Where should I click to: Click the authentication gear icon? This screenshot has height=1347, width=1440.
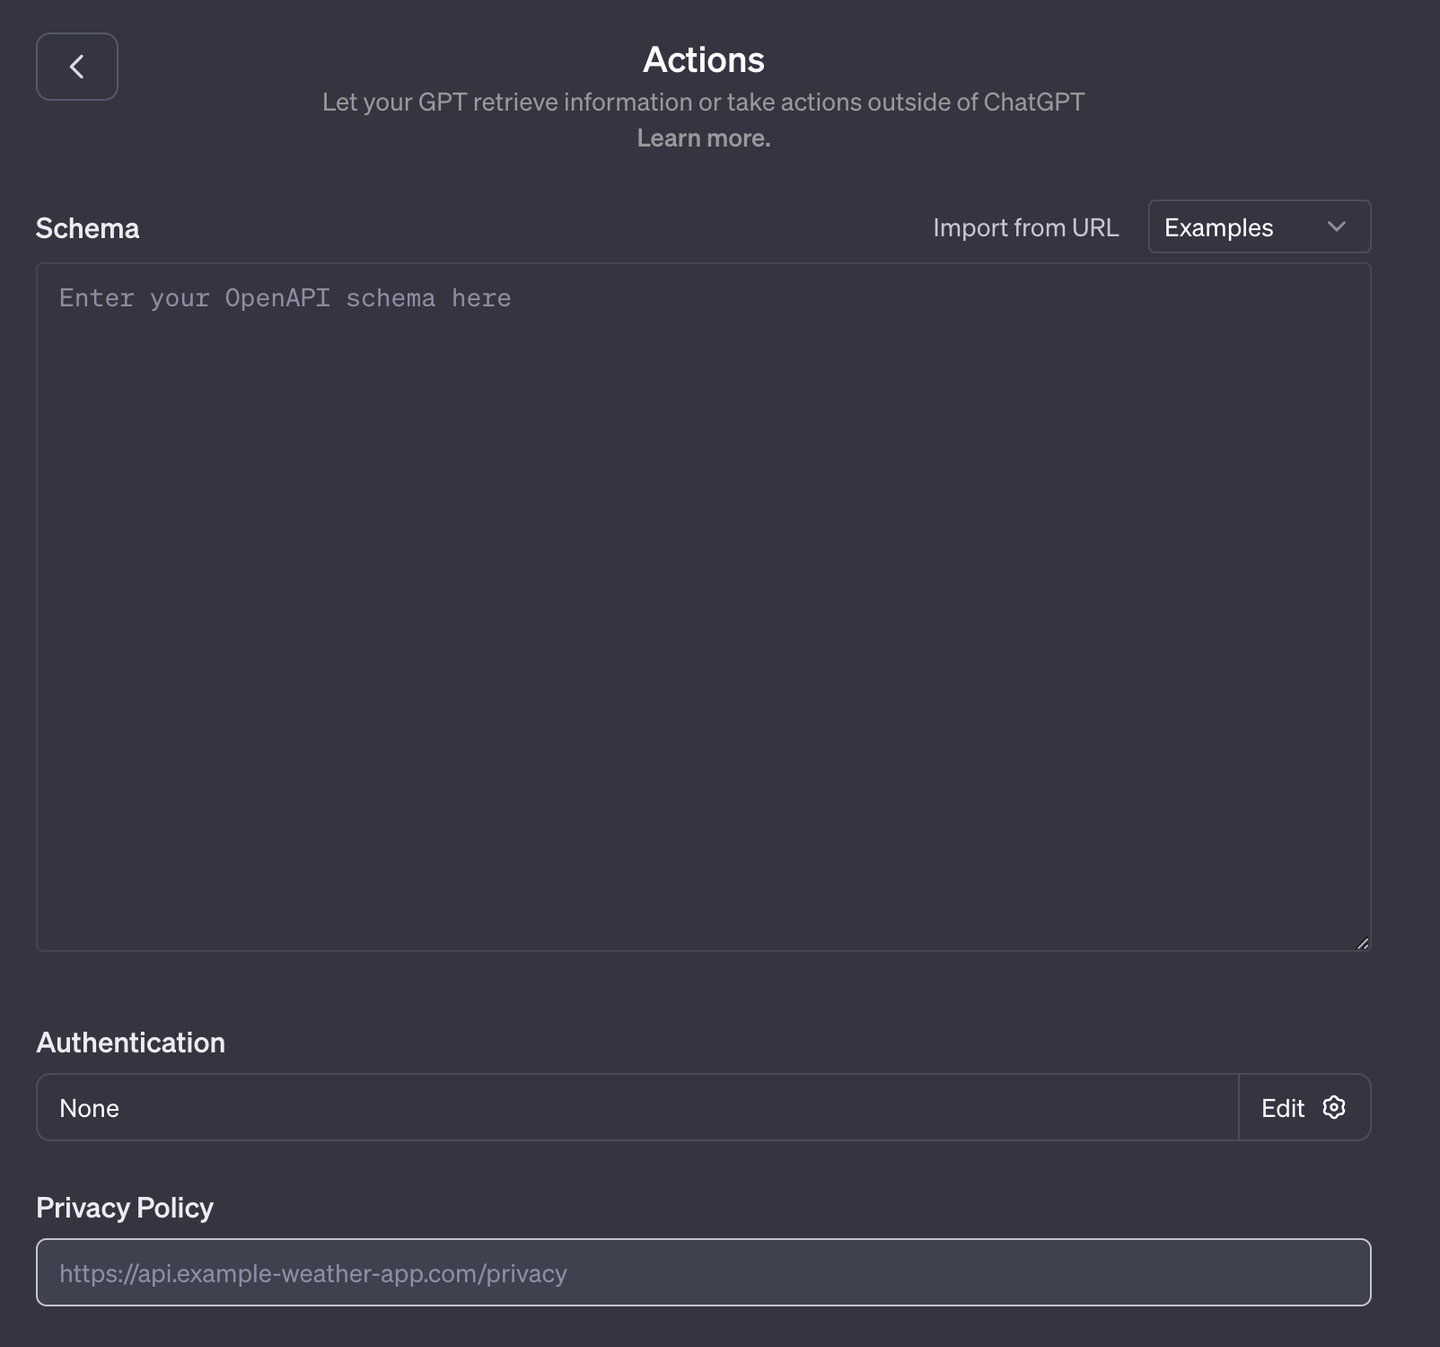tap(1334, 1107)
